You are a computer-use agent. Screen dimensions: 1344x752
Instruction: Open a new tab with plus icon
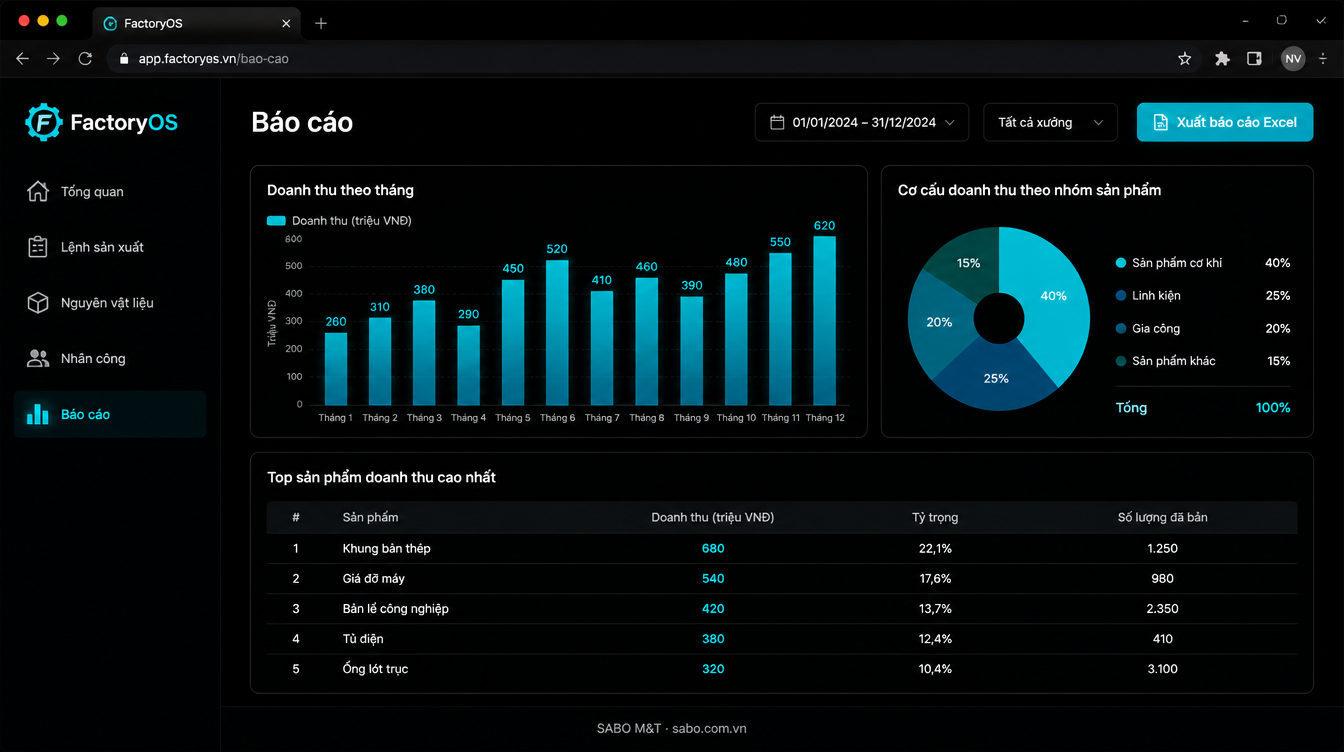pos(321,23)
